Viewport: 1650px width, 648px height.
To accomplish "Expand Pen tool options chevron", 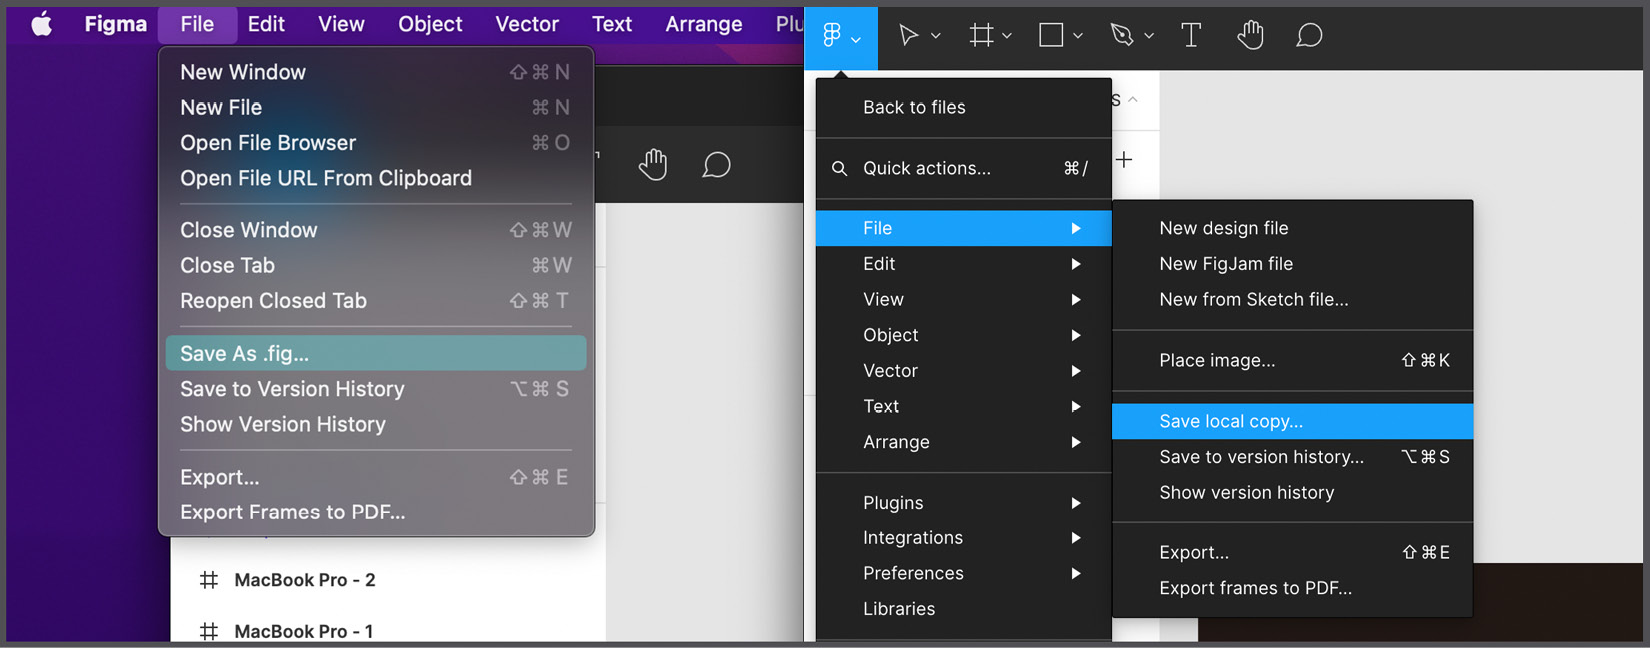I will click(x=1149, y=36).
